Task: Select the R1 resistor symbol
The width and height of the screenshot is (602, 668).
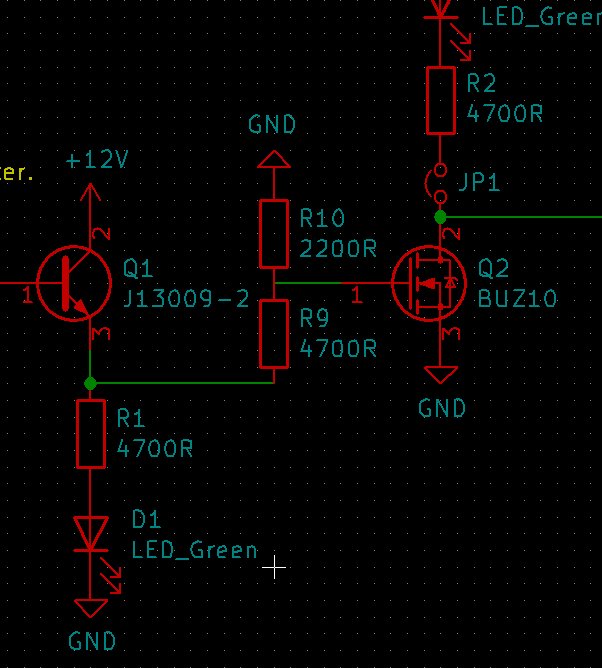Action: coord(91,433)
